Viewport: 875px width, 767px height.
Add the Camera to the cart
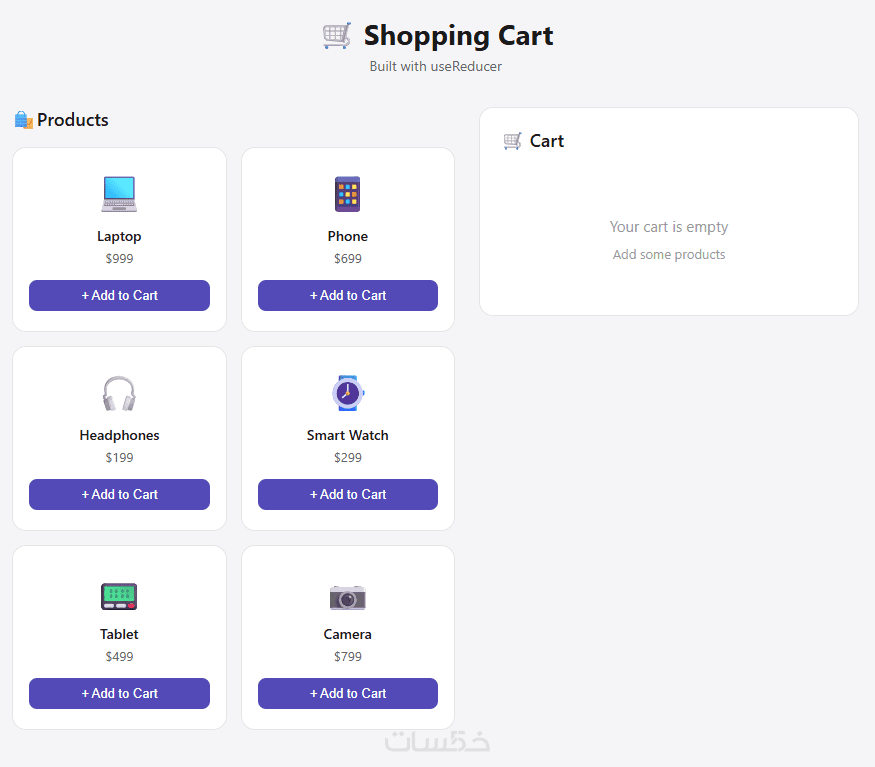(x=347, y=693)
